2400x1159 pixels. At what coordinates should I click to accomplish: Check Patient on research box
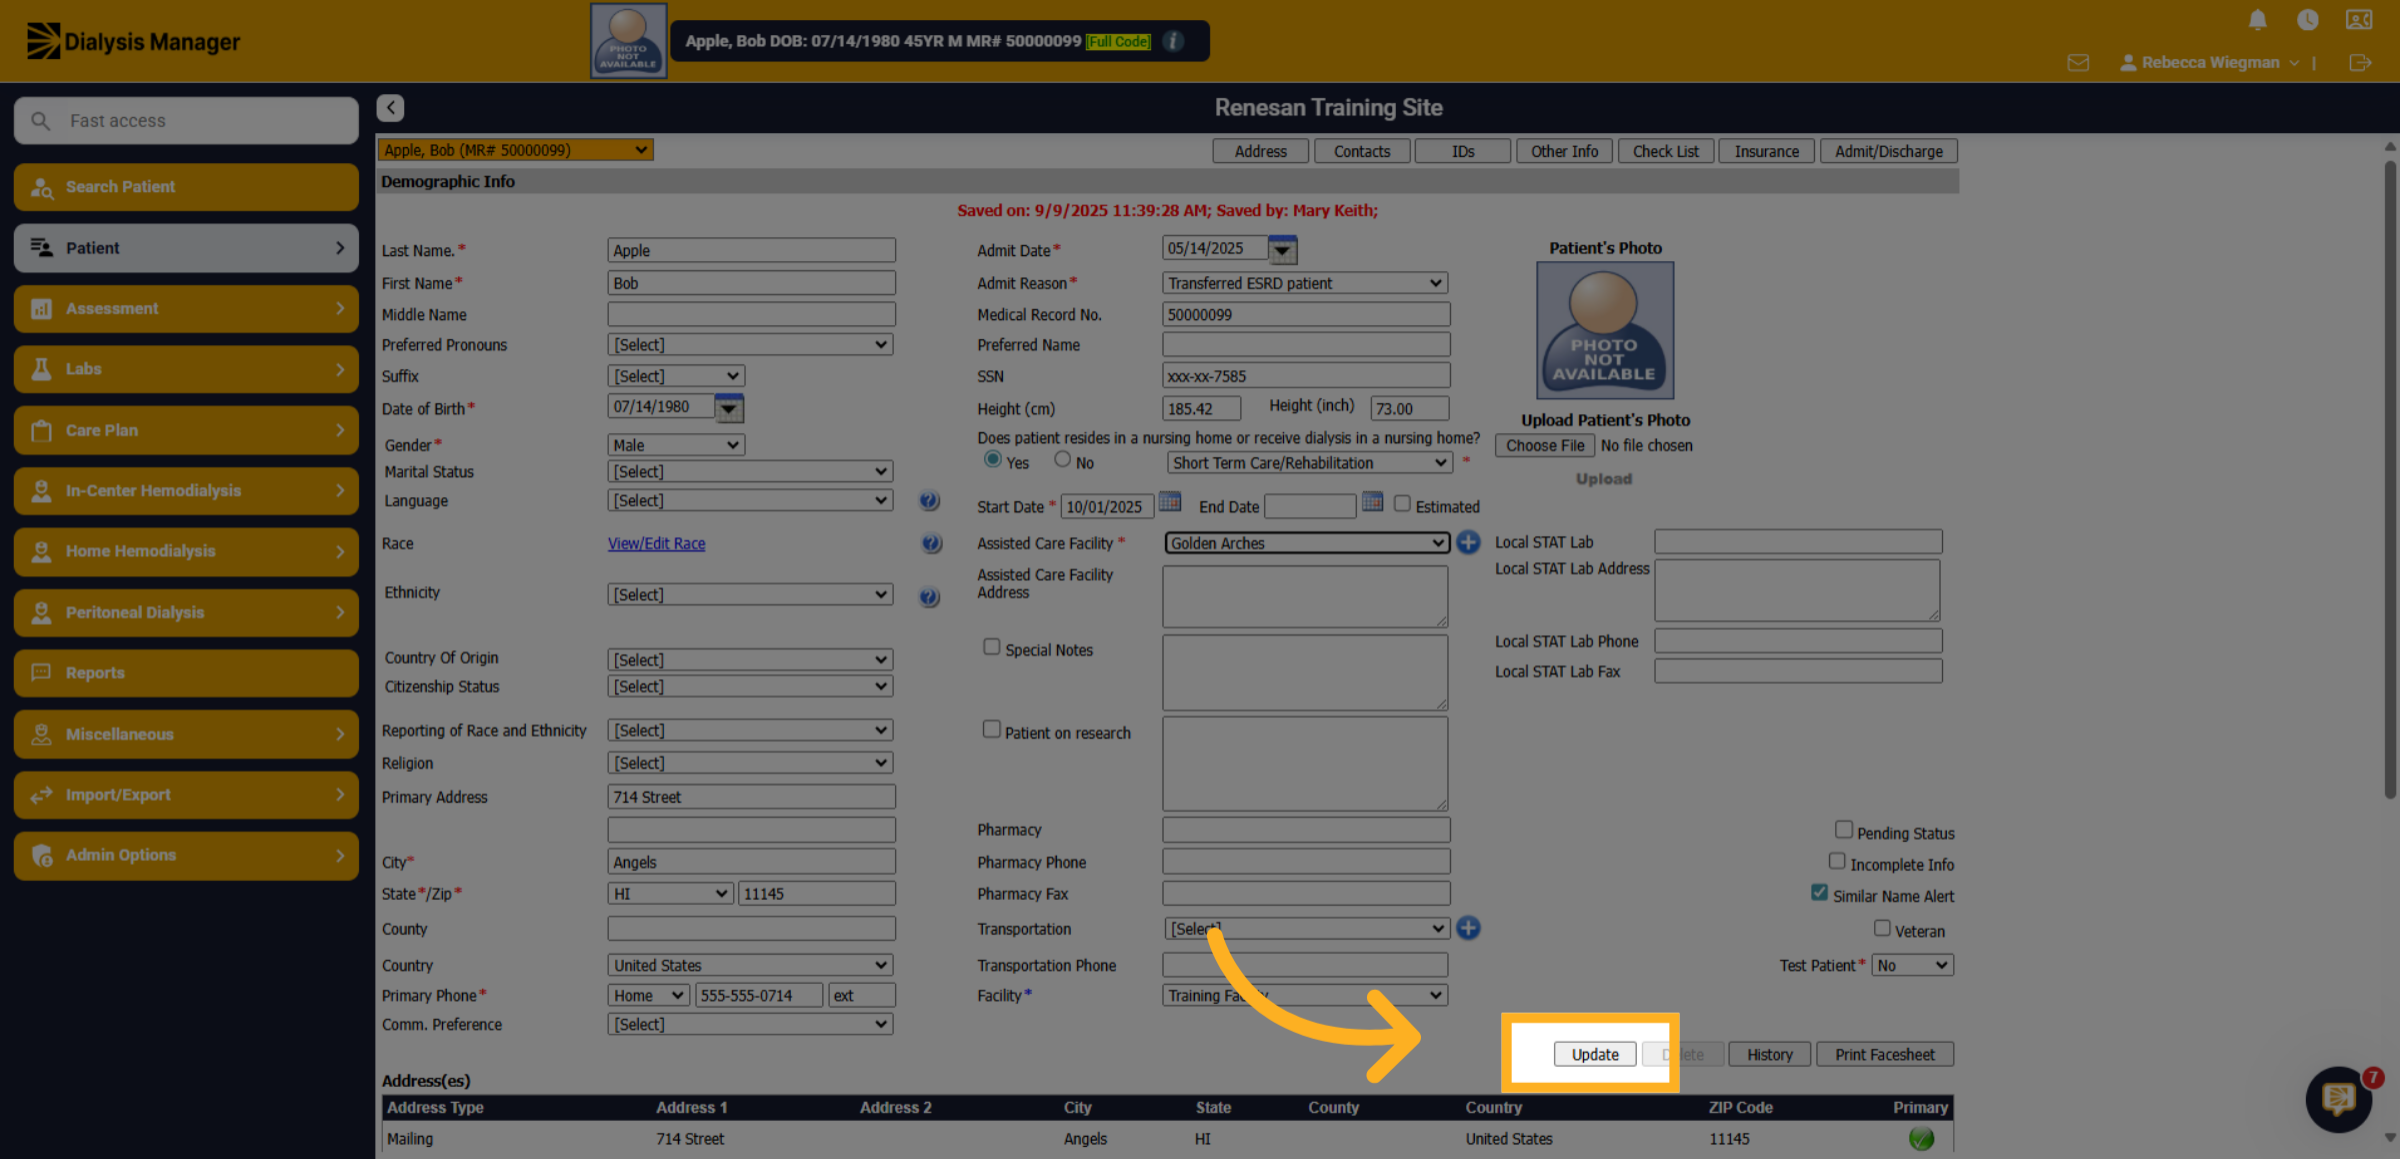(991, 729)
